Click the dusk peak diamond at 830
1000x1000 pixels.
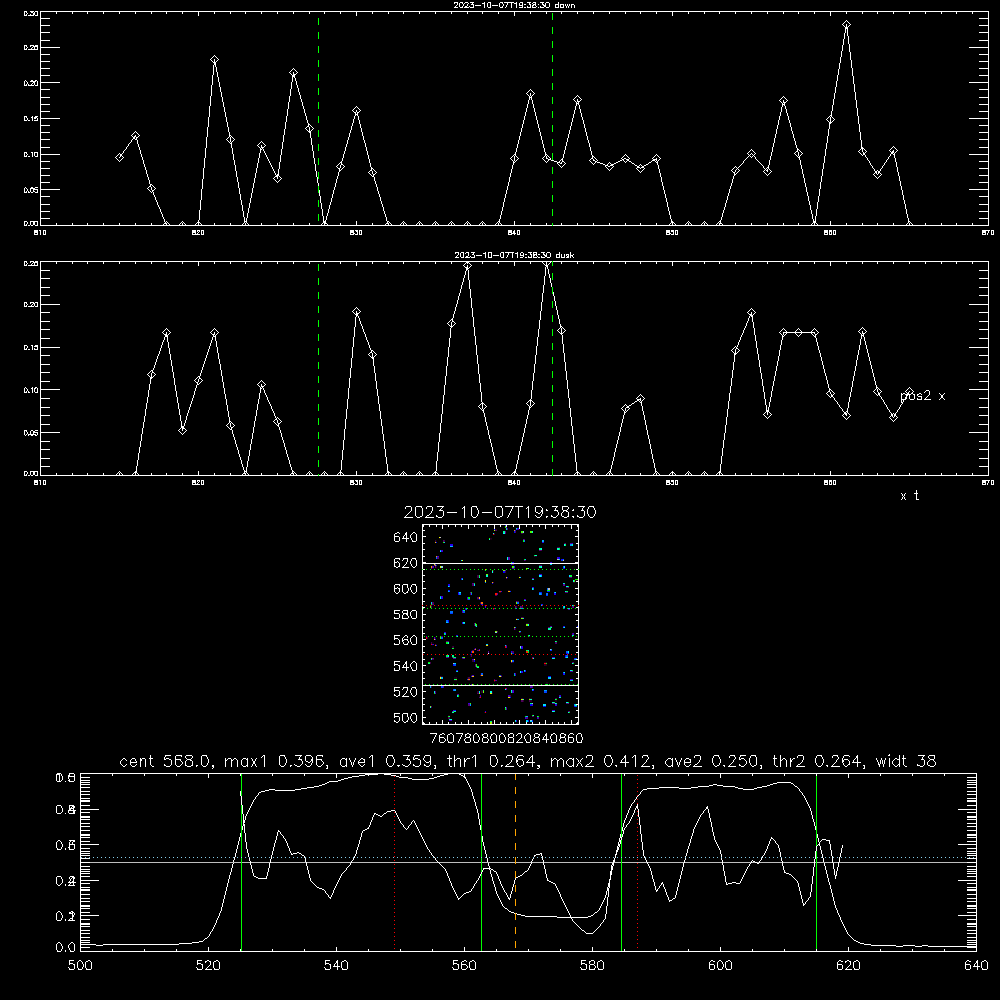357,312
